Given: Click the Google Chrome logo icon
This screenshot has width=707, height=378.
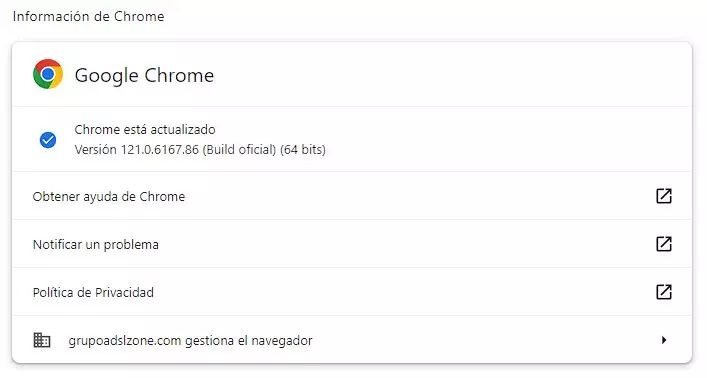Looking at the screenshot, I should click(48, 74).
